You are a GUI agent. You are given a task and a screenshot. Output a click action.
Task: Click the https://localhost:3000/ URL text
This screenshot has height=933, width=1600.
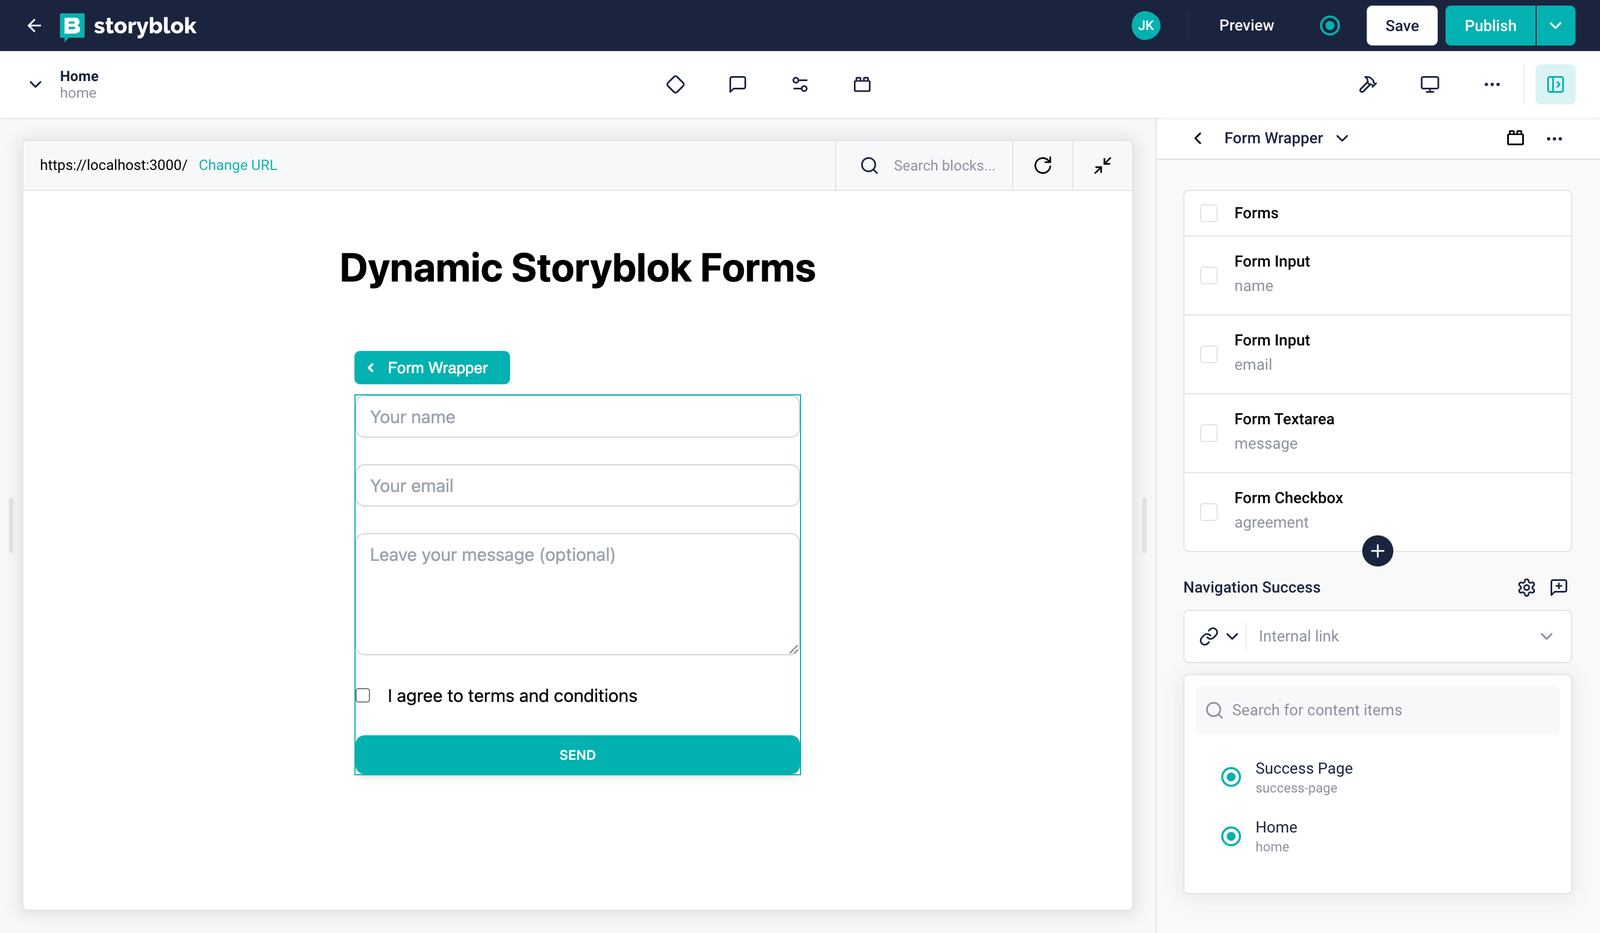click(x=114, y=166)
